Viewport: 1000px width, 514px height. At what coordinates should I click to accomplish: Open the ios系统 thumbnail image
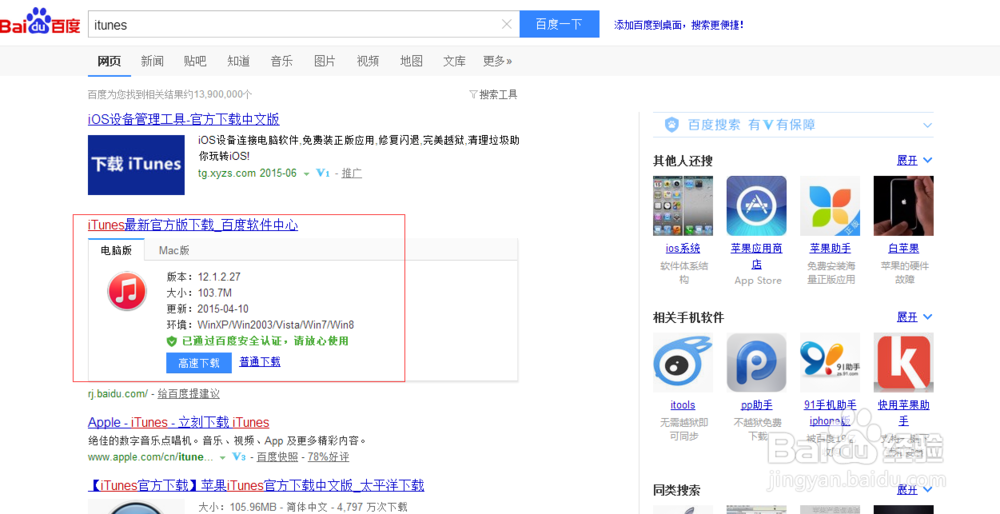point(682,206)
